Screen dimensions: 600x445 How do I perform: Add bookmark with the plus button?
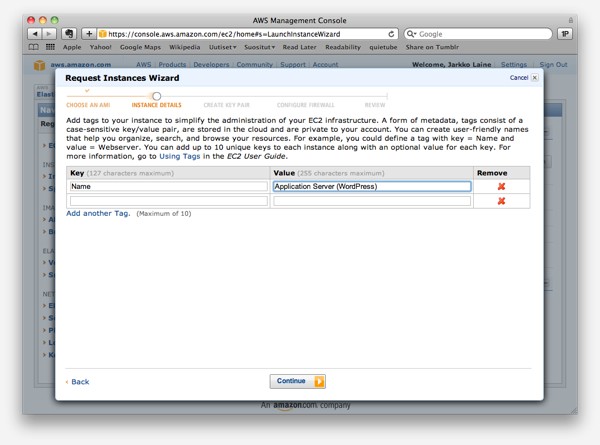(x=89, y=34)
